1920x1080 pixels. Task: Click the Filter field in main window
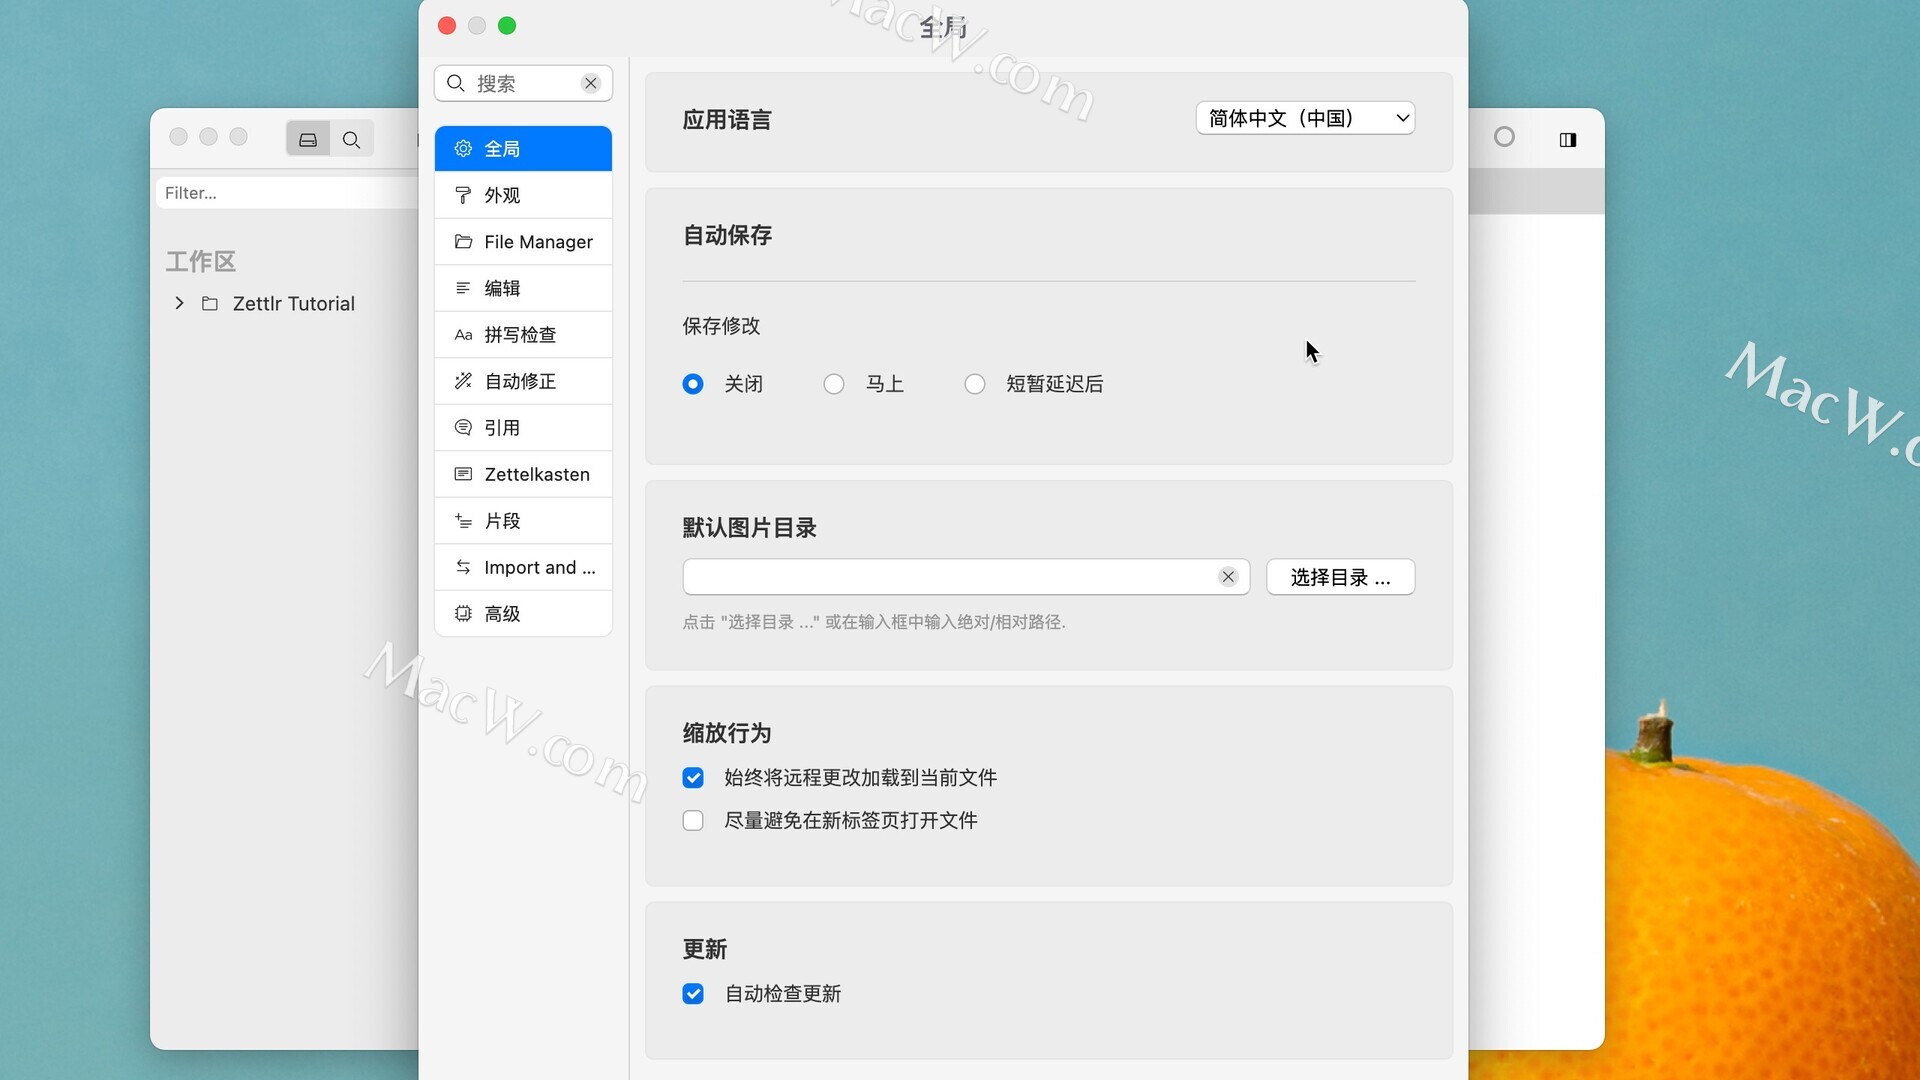[x=287, y=193]
